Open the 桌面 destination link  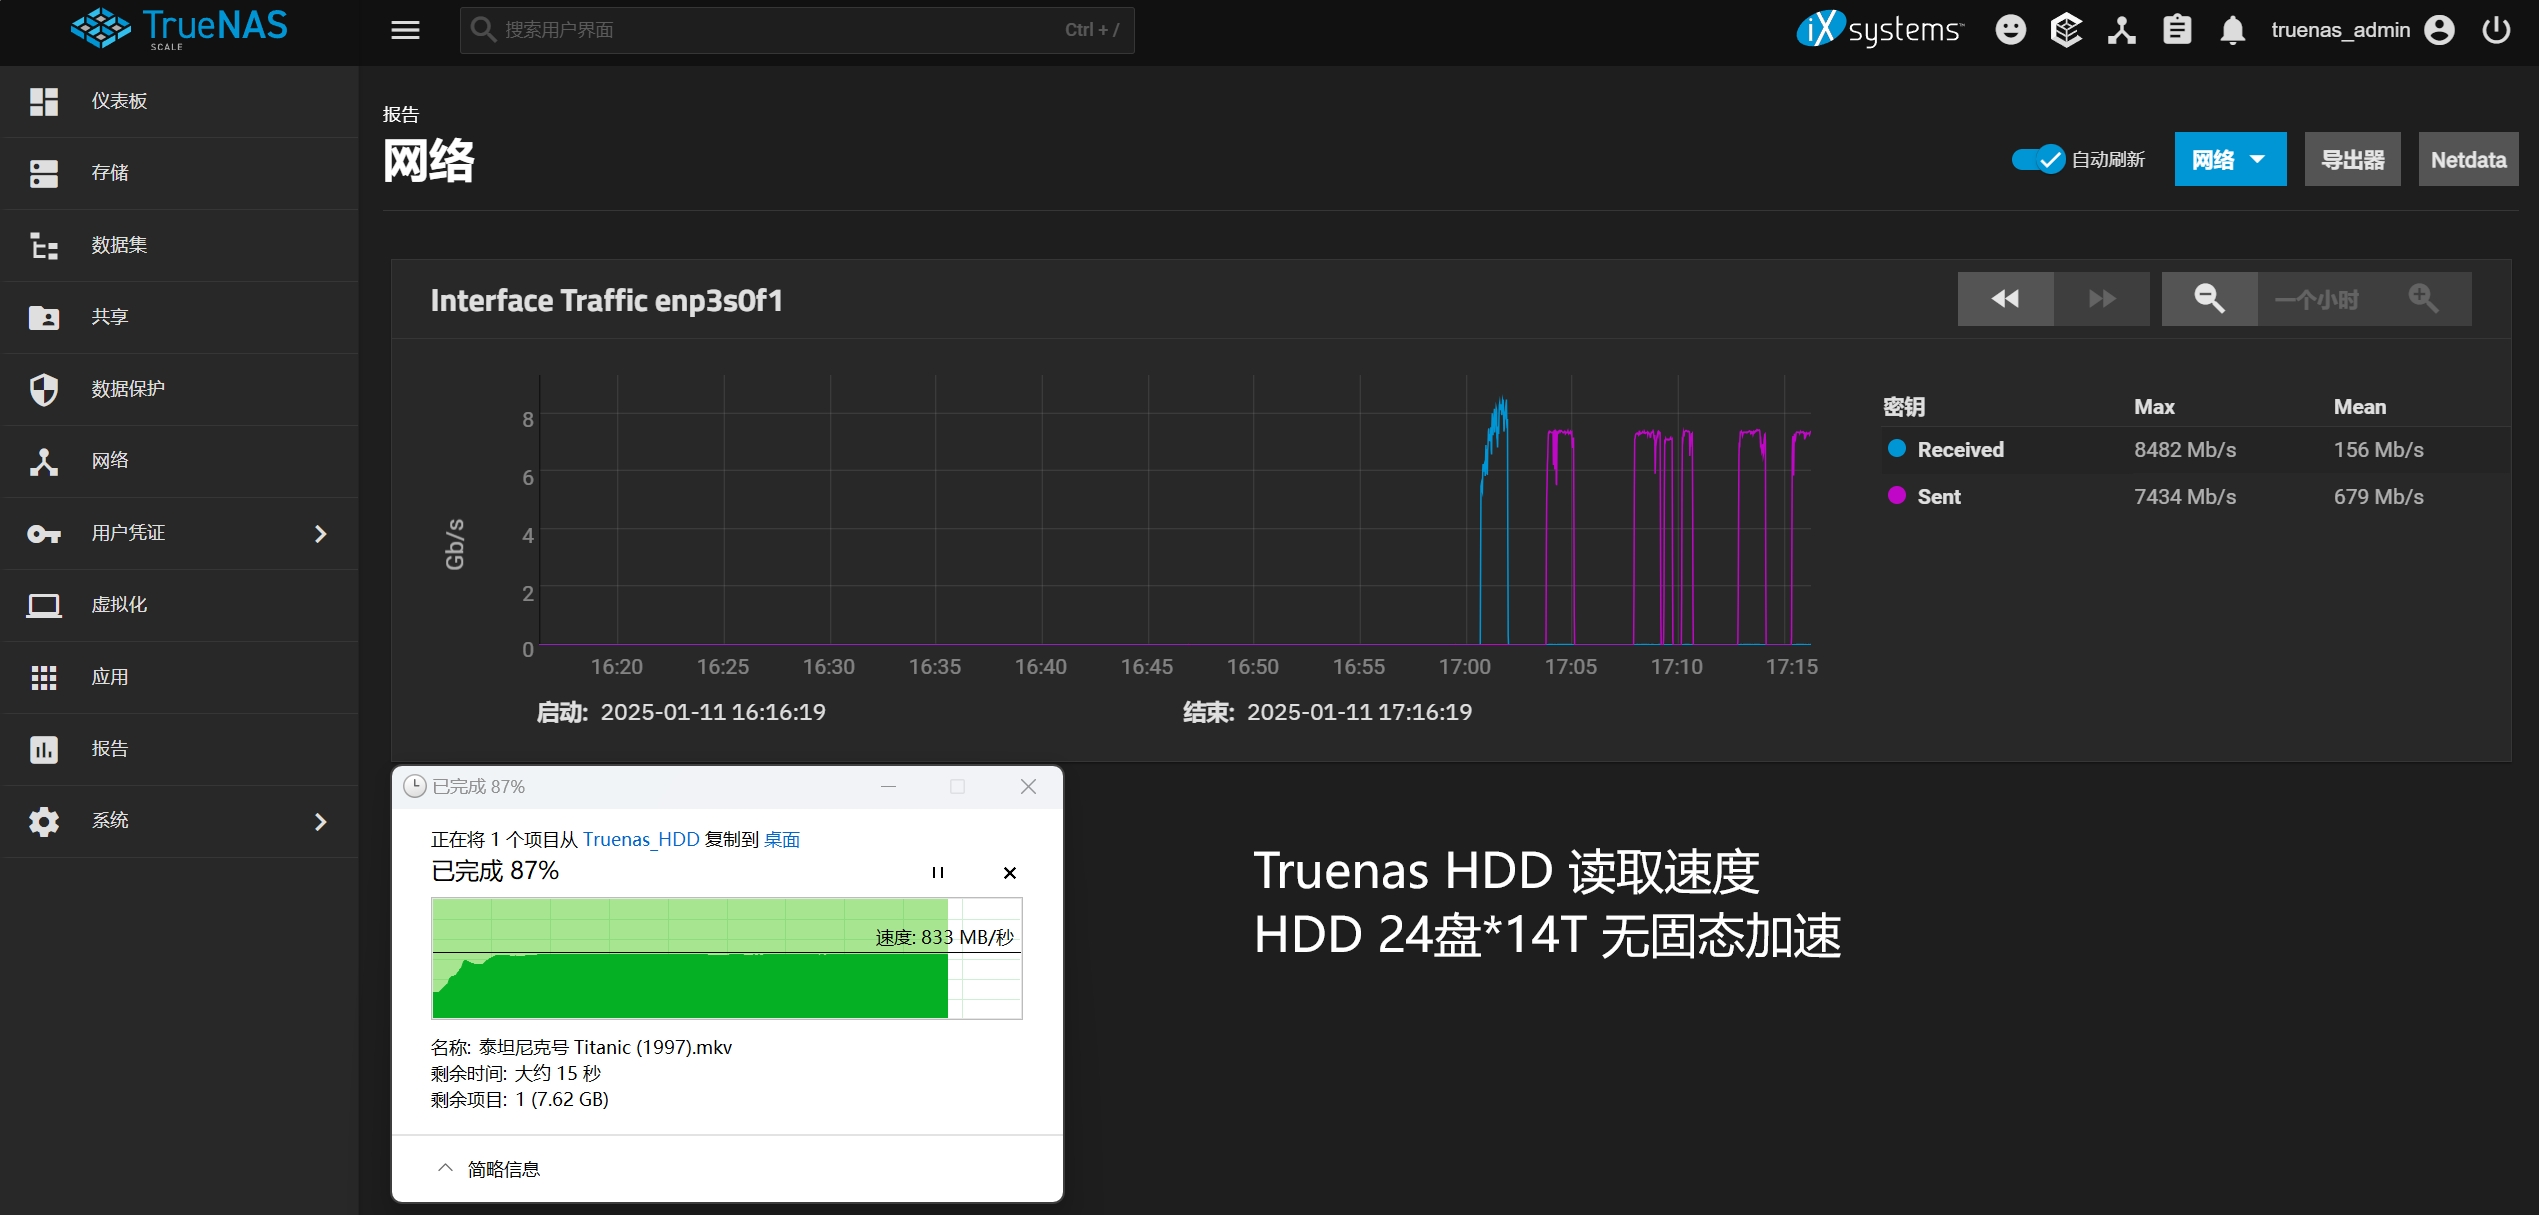click(x=782, y=839)
